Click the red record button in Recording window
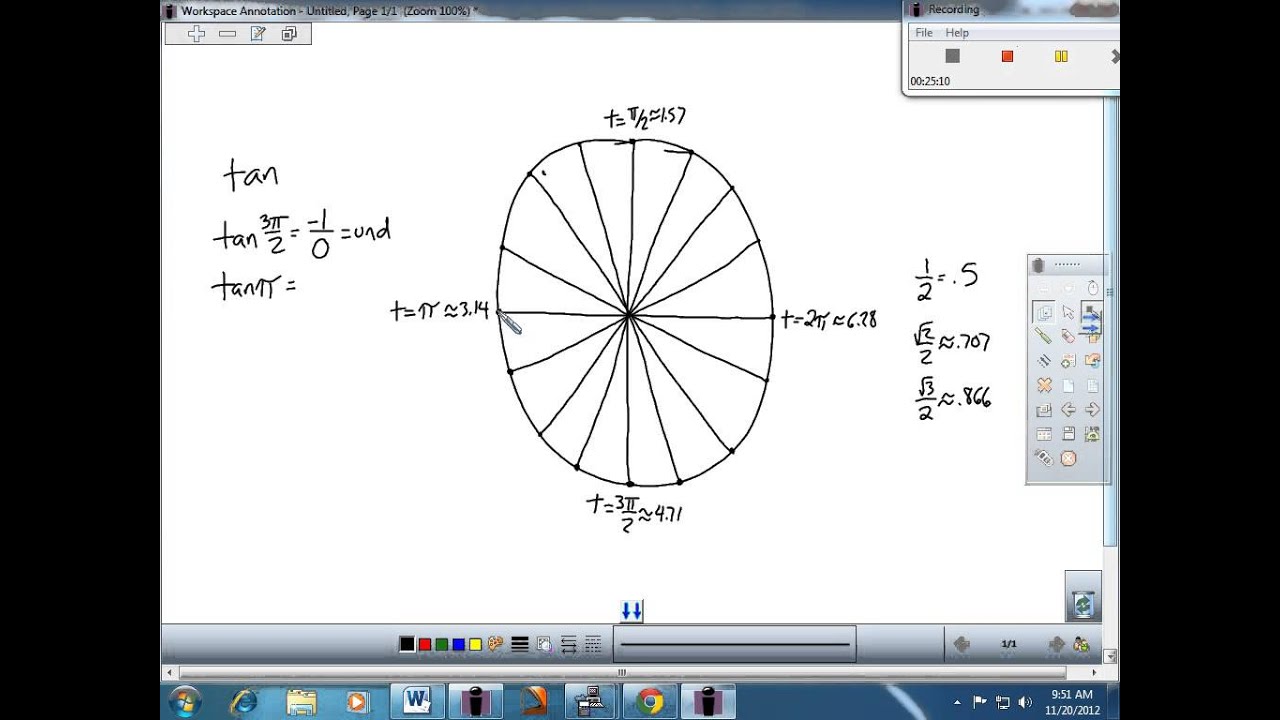The height and width of the screenshot is (720, 1280). 1007,56
